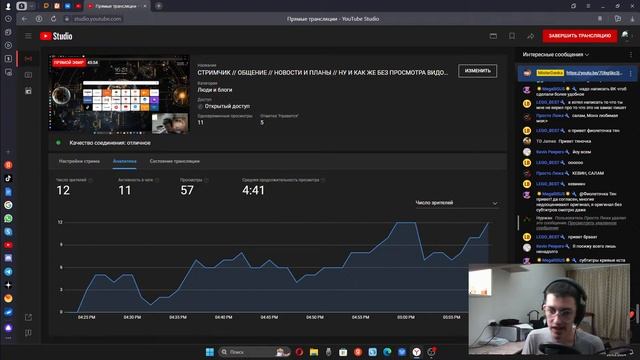This screenshot has width=640, height=360.
Task: Open File Explorer from taskbar
Action: click(x=313, y=352)
